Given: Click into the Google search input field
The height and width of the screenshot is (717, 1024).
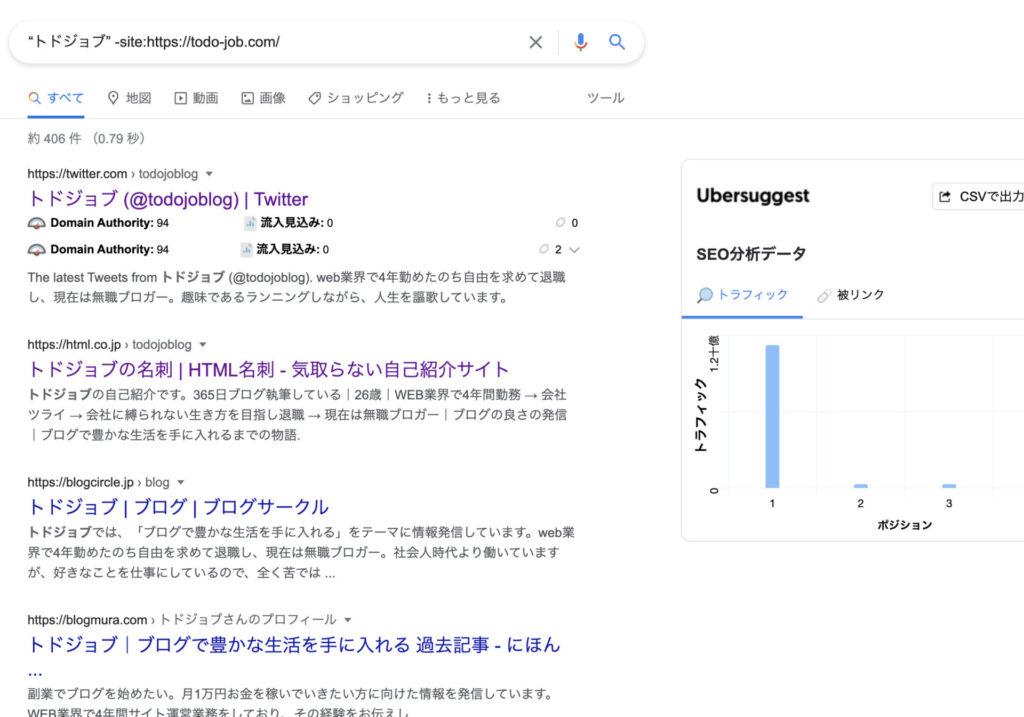Looking at the screenshot, I should (271, 42).
